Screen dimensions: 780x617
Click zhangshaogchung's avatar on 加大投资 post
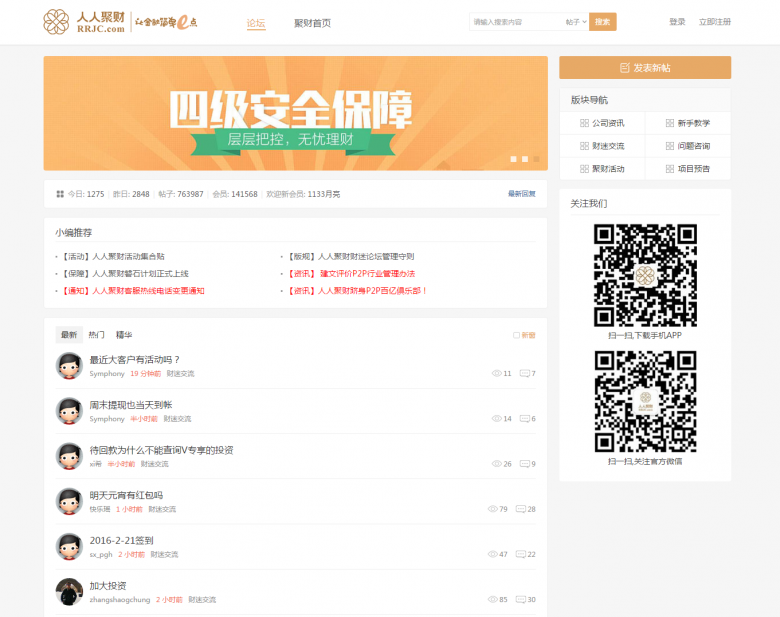pyautogui.click(x=69, y=591)
